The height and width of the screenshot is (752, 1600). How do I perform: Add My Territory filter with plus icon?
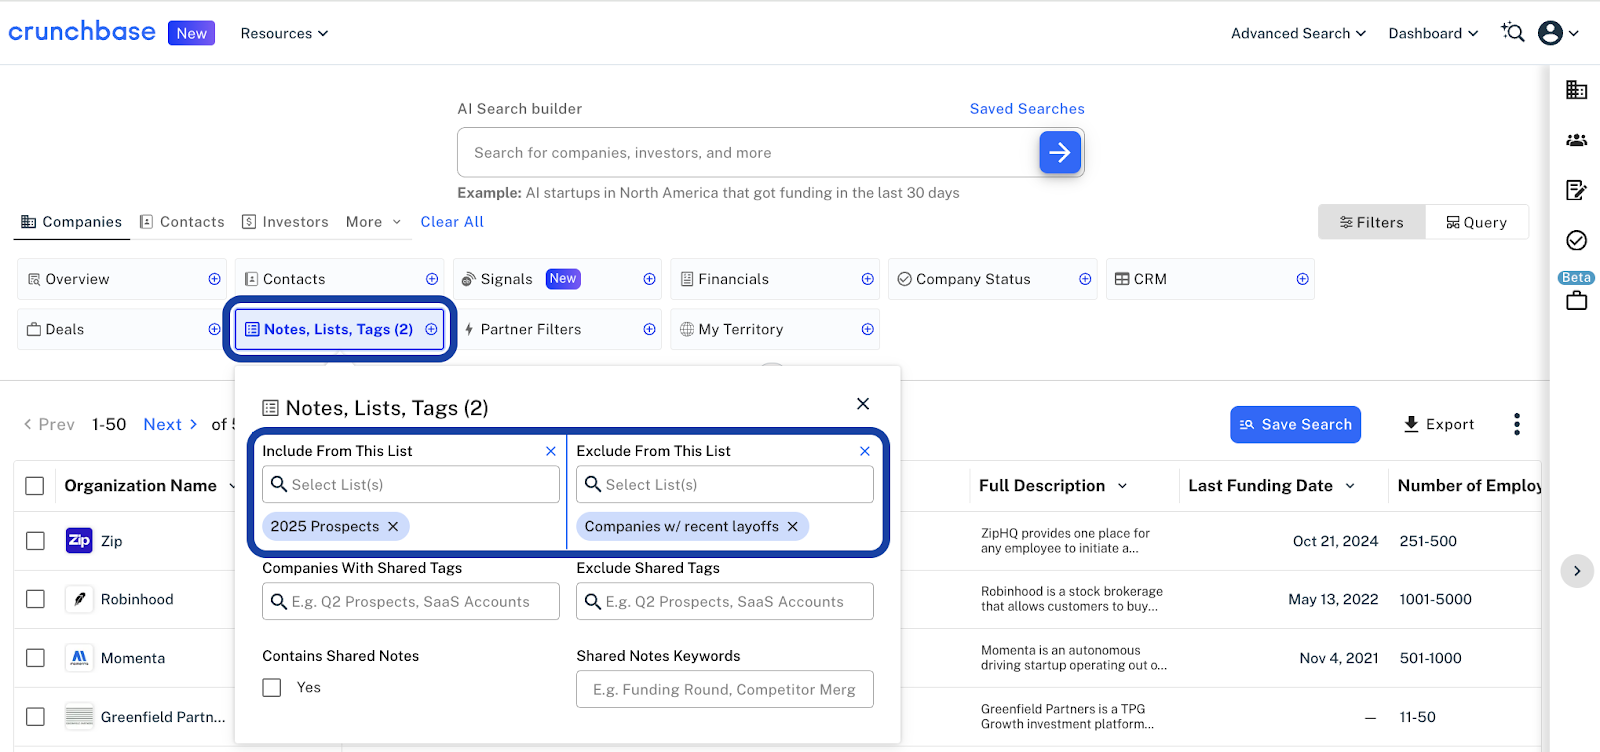pos(868,329)
